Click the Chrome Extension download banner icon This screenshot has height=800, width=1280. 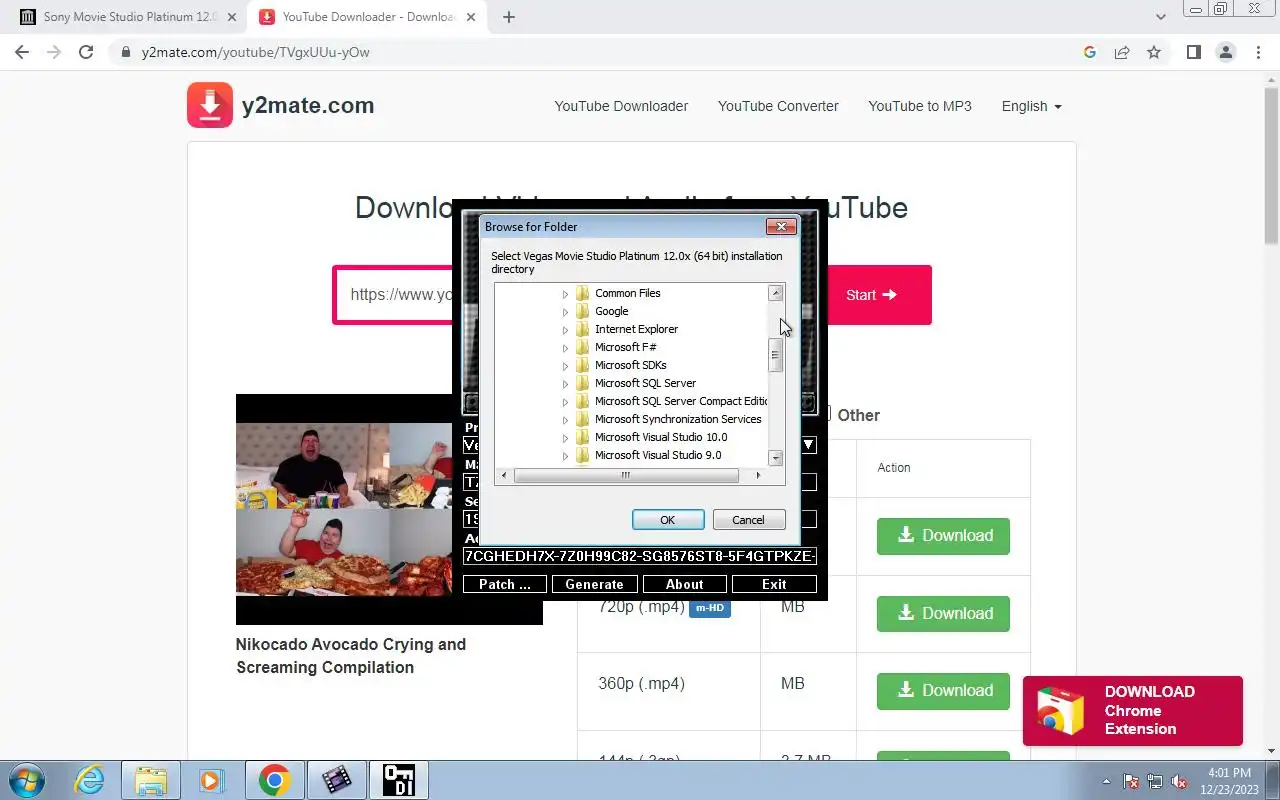tap(1060, 711)
